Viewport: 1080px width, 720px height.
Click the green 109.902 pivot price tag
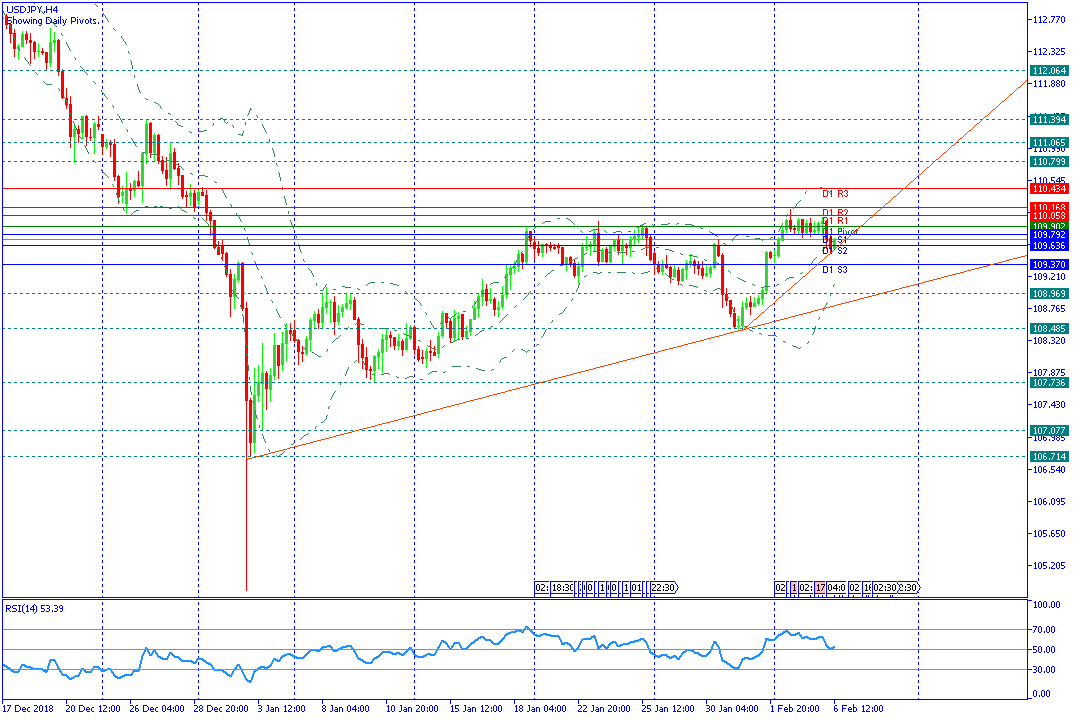click(x=1049, y=227)
